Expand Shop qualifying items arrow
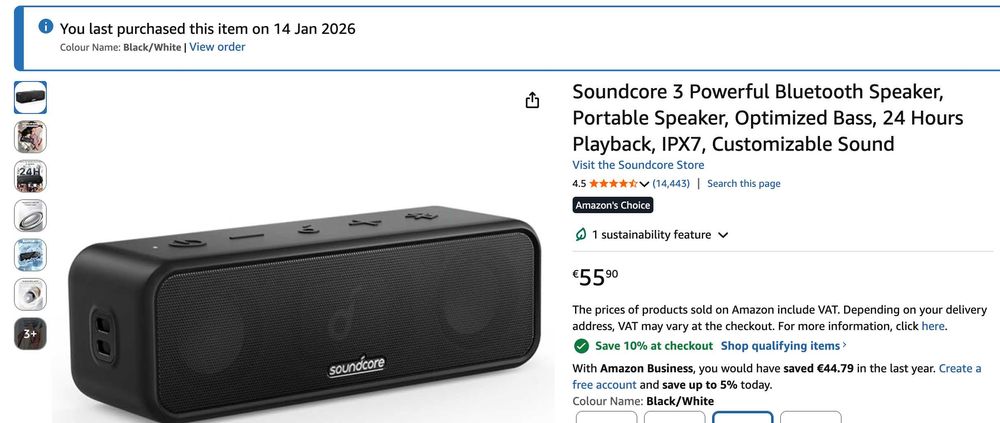This screenshot has height=423, width=1000. click(x=845, y=346)
